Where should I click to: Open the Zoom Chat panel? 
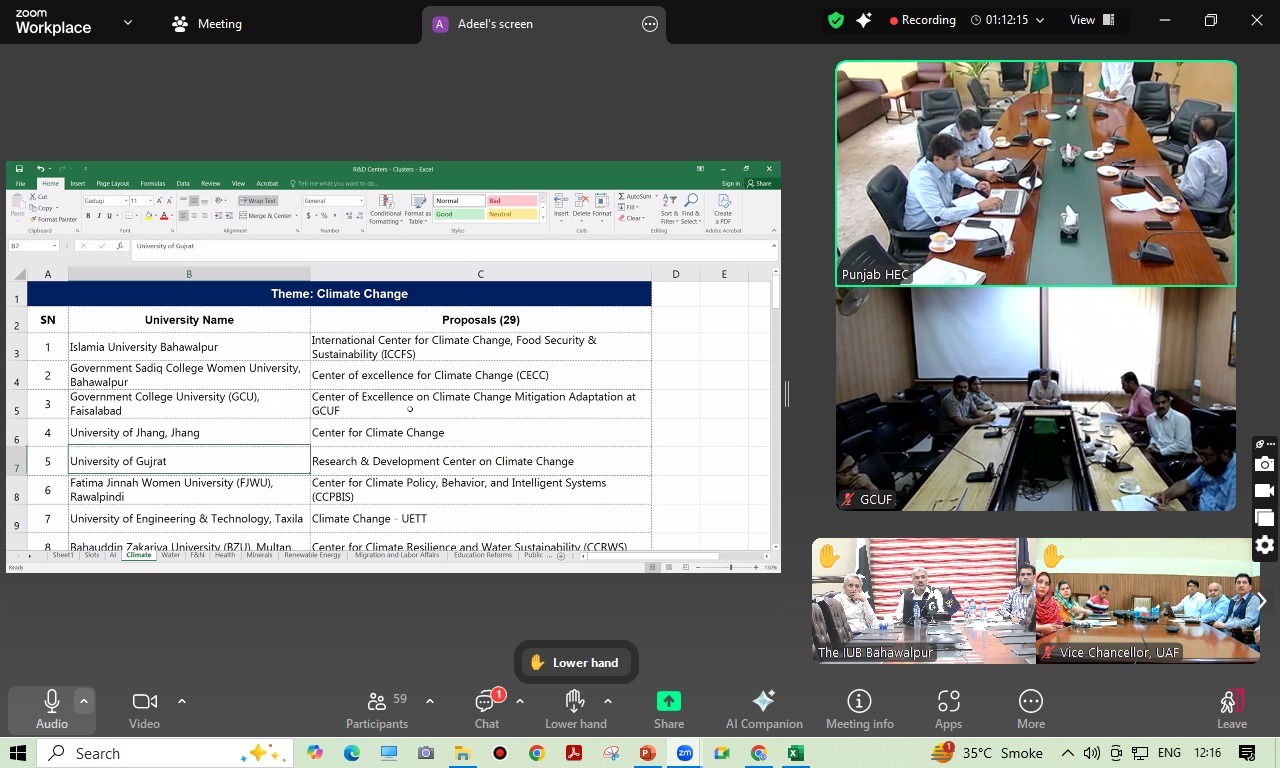point(487,709)
